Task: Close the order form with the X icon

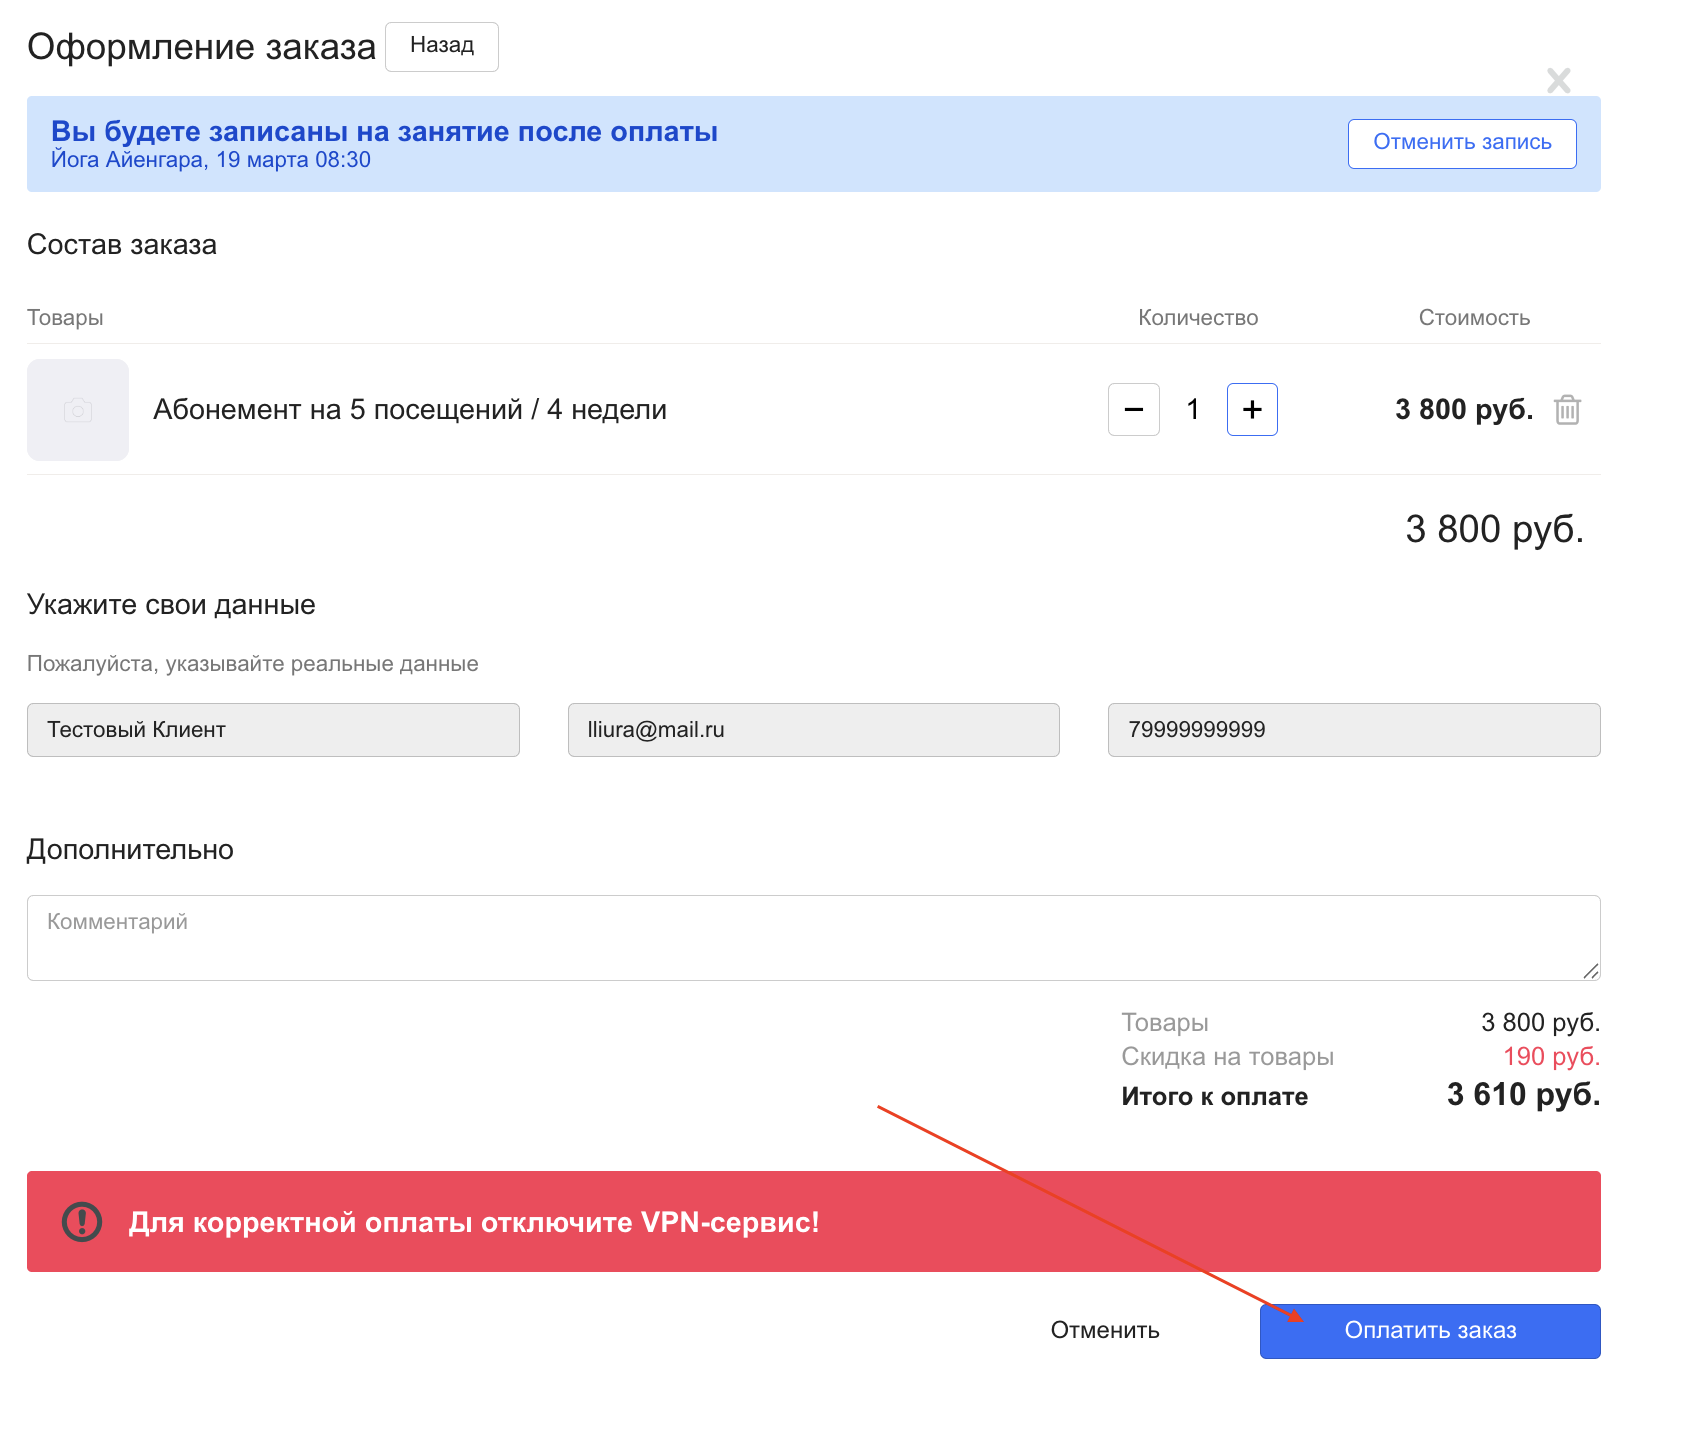Action: pyautogui.click(x=1558, y=80)
